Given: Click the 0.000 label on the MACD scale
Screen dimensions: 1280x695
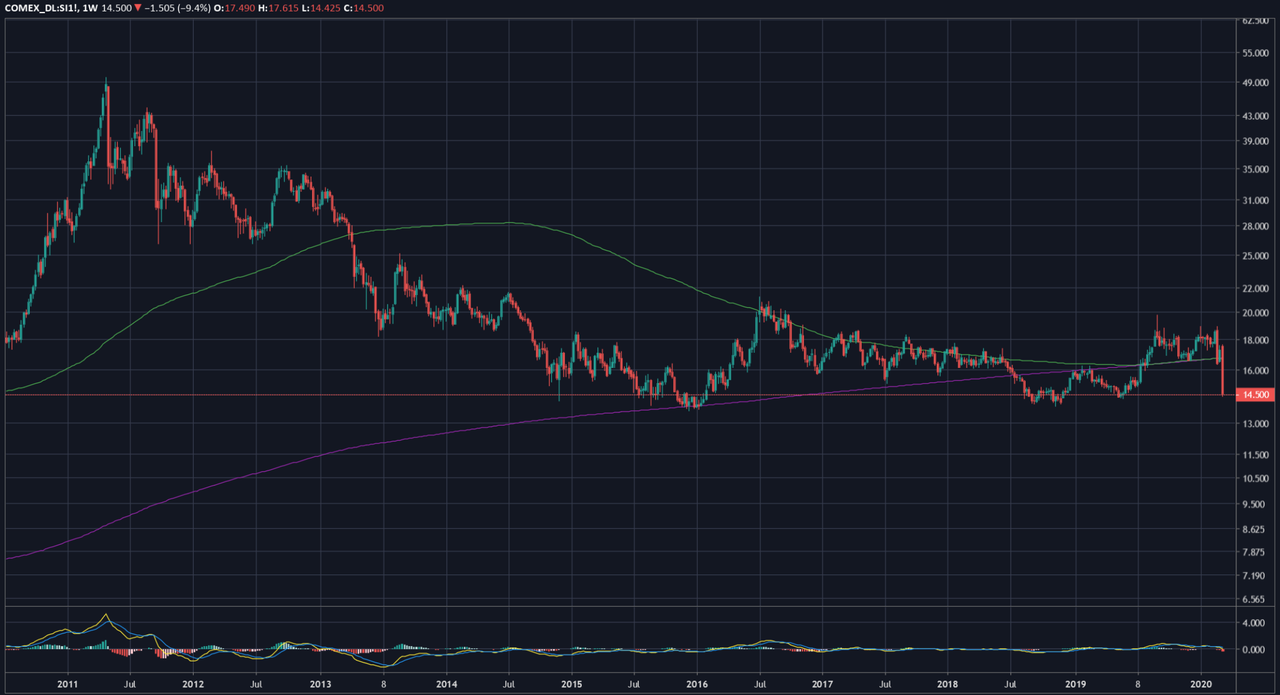Looking at the screenshot, I should 1255,649.
